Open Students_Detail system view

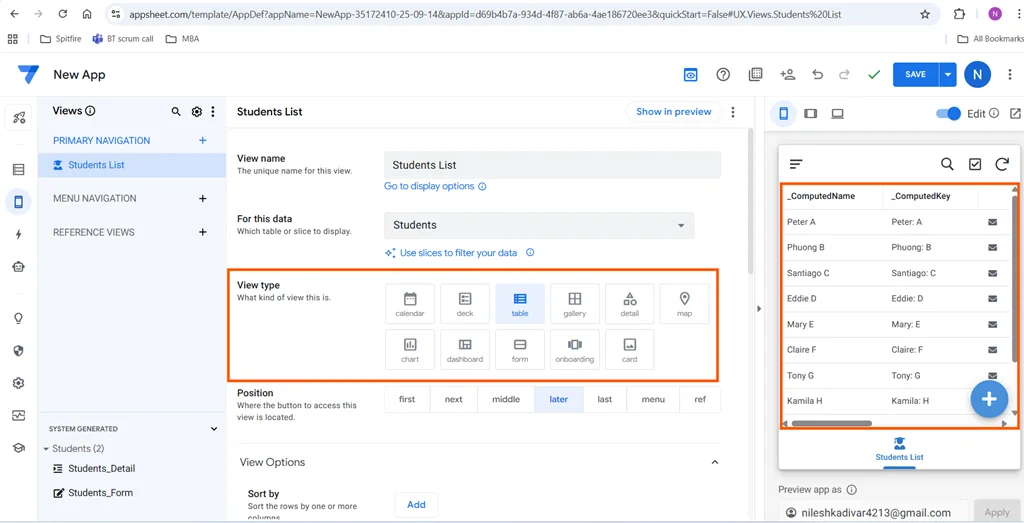(x=101, y=468)
